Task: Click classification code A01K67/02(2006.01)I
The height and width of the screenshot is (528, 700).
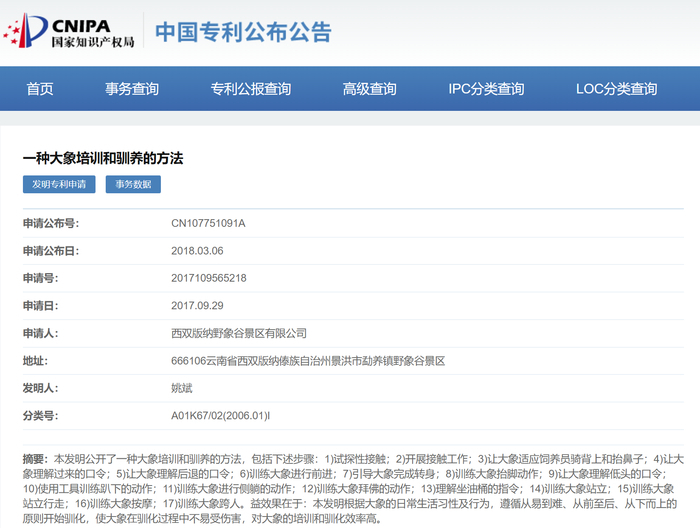Action: click(221, 415)
